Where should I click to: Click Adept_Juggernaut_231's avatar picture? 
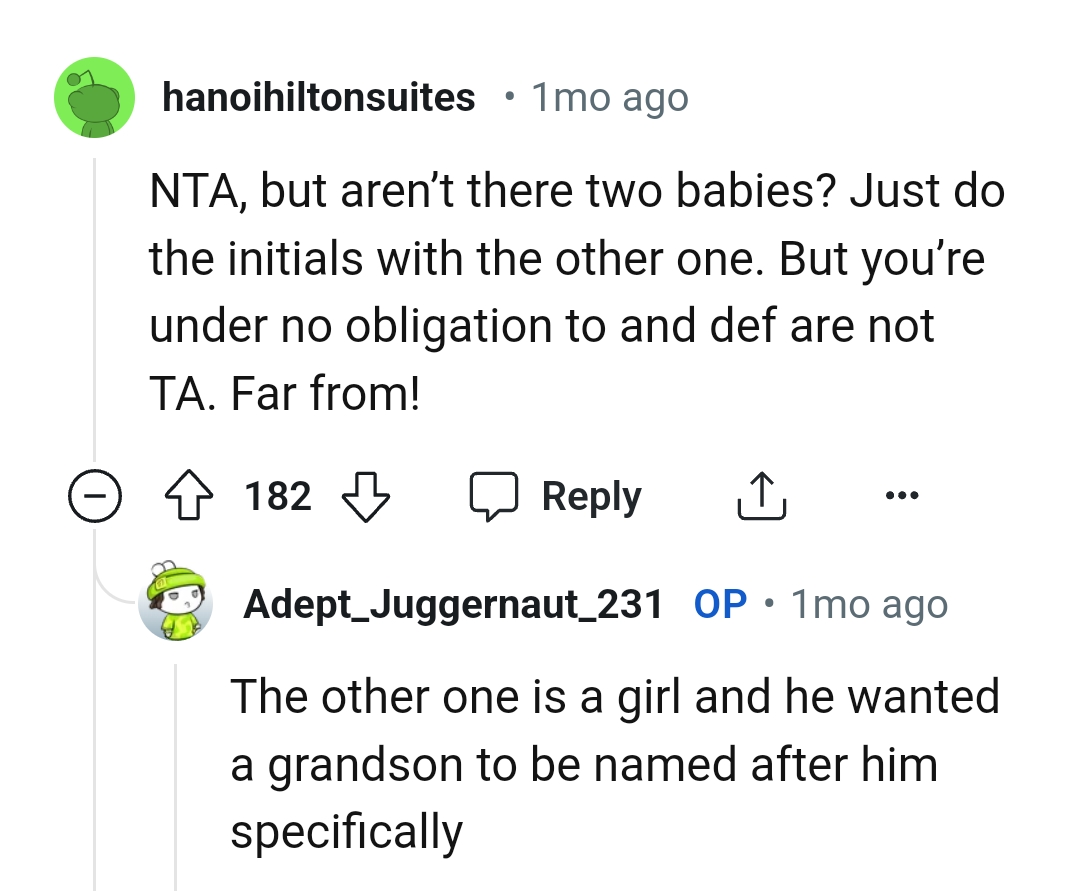coord(177,602)
